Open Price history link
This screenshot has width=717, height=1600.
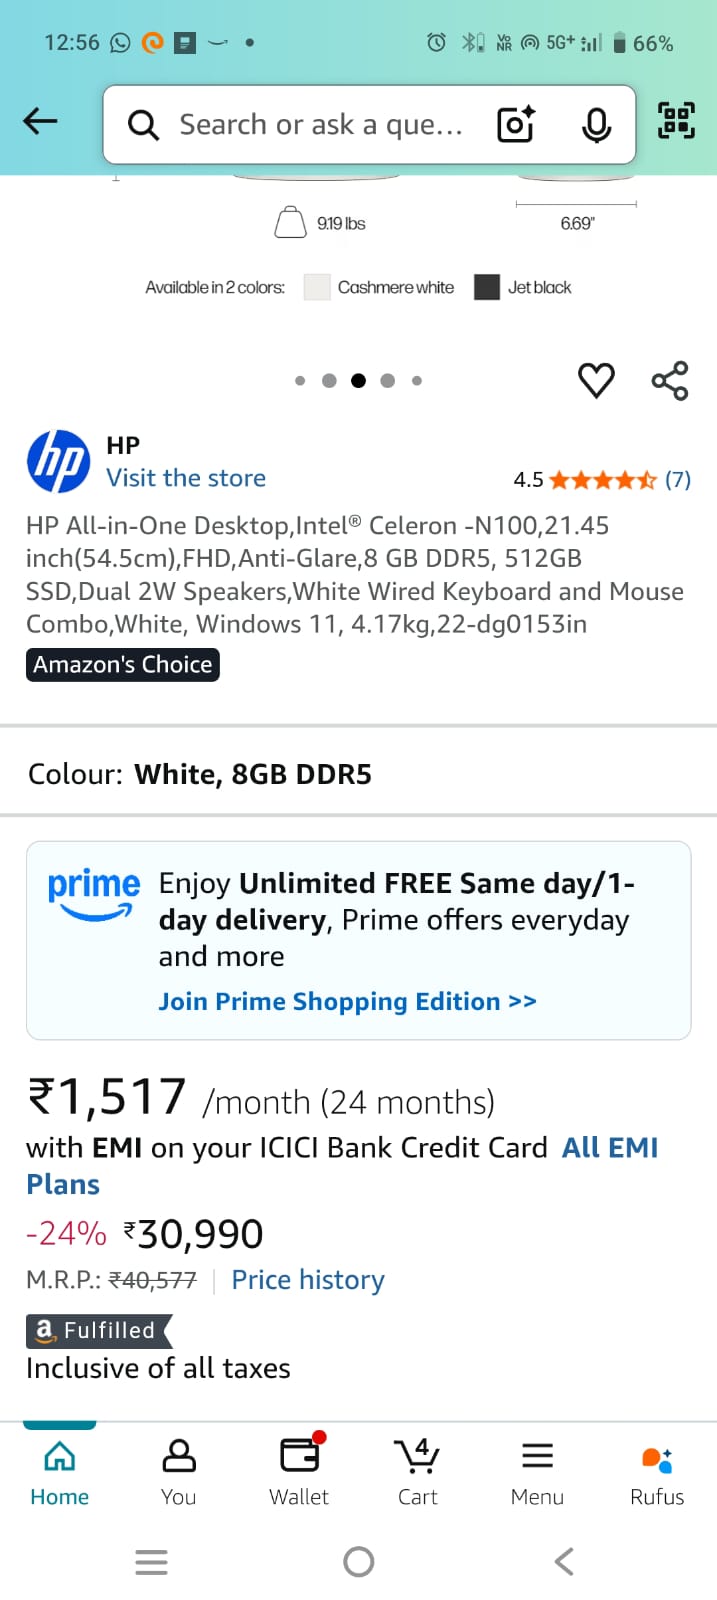pos(308,1280)
